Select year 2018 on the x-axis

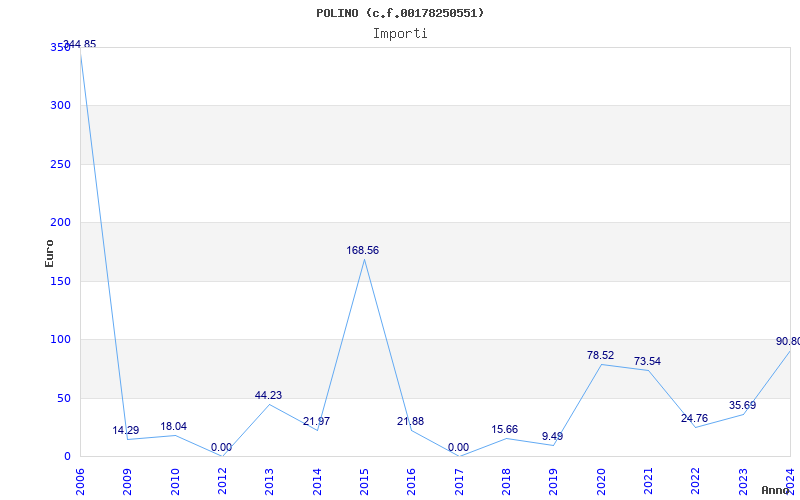pos(506,481)
